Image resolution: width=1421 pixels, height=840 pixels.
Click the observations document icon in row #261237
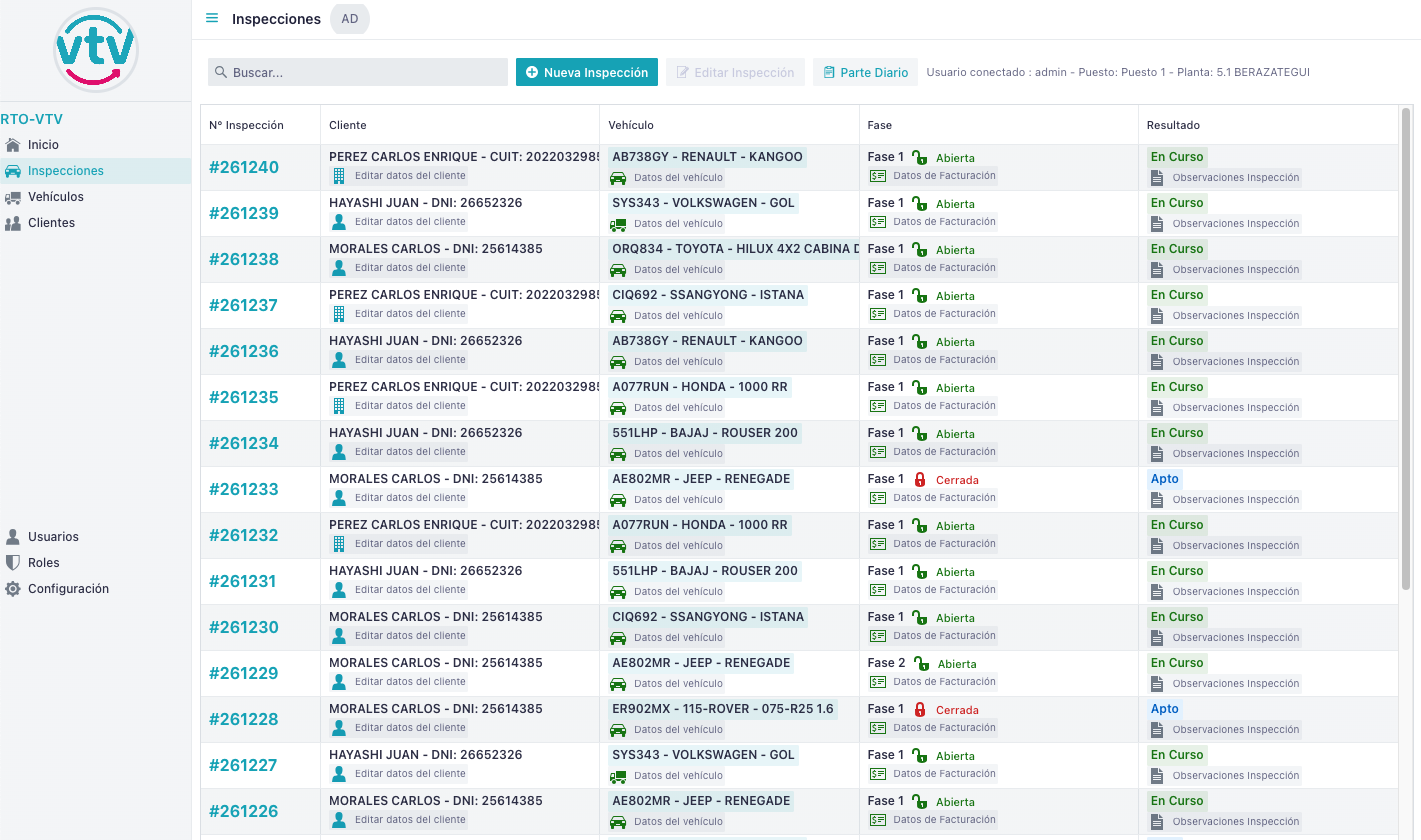1157,316
